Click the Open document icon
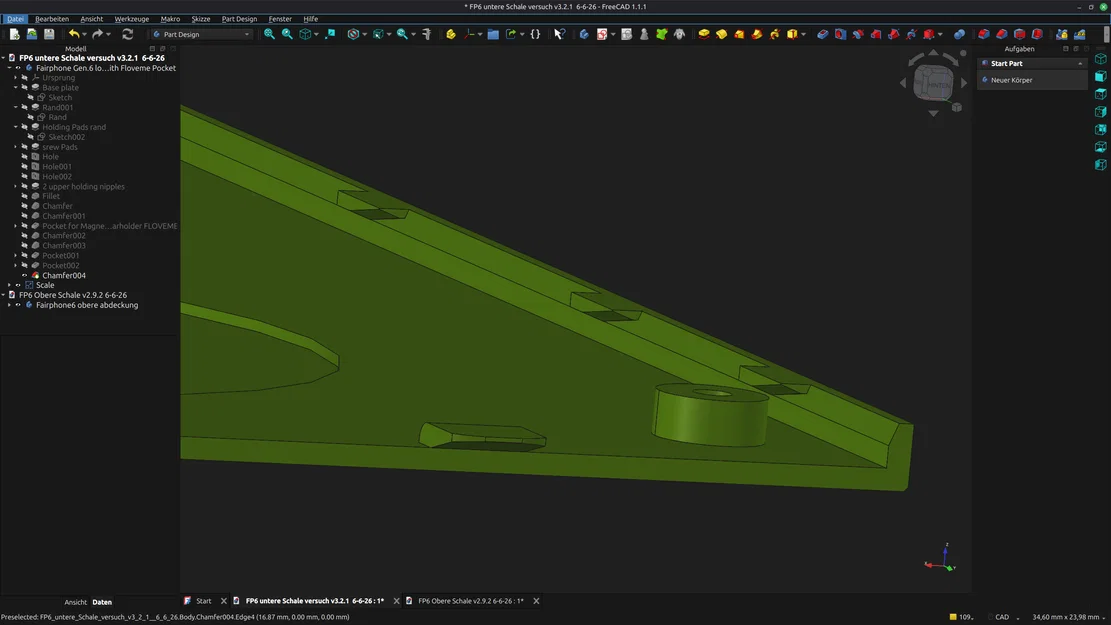This screenshot has height=625, width=1111. pyautogui.click(x=32, y=34)
